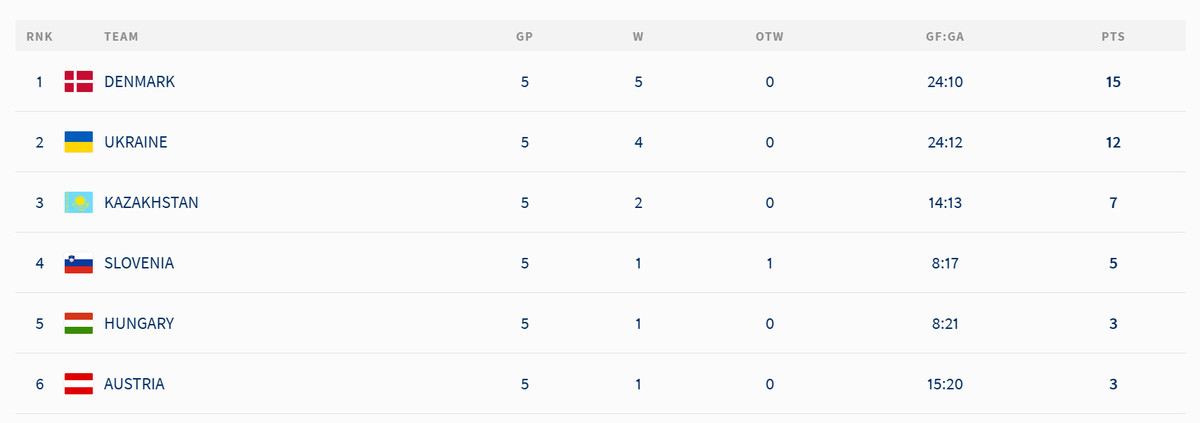Open the HUNGARY team link

[139, 324]
